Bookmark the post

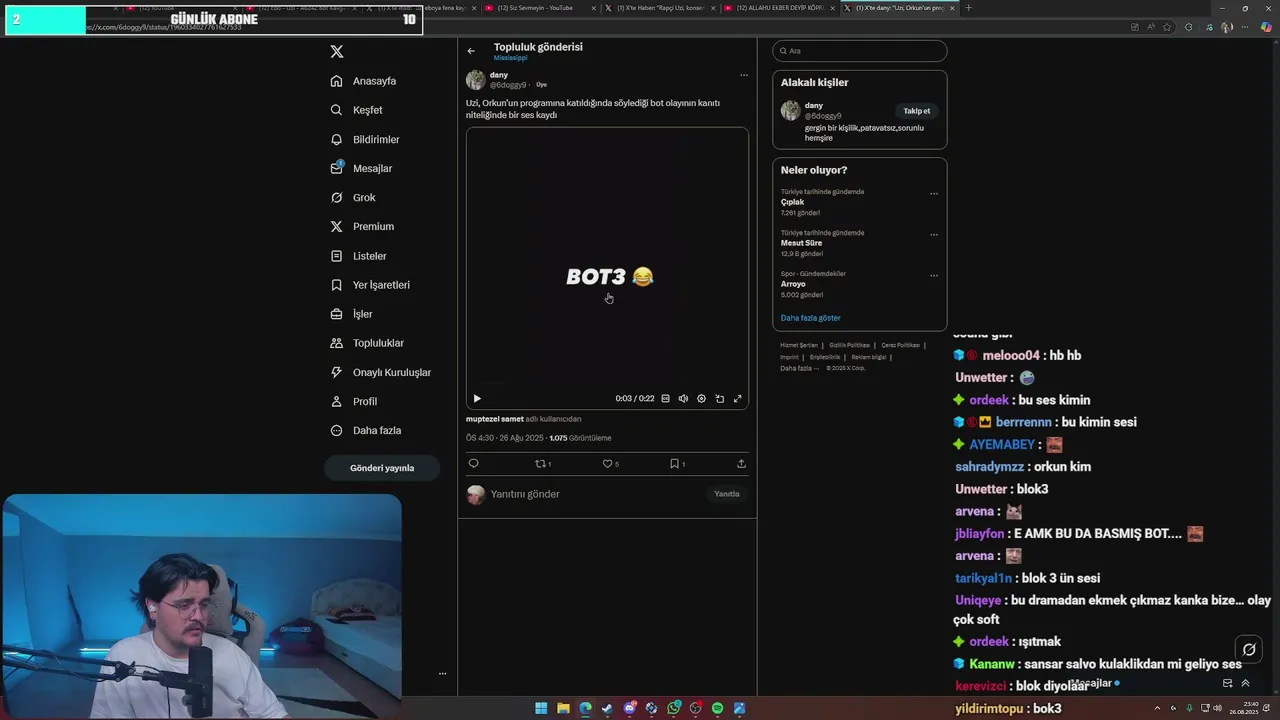pos(677,464)
